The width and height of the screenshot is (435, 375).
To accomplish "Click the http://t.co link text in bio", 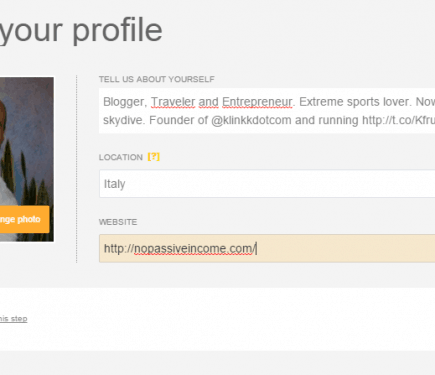I will [x=398, y=120].
